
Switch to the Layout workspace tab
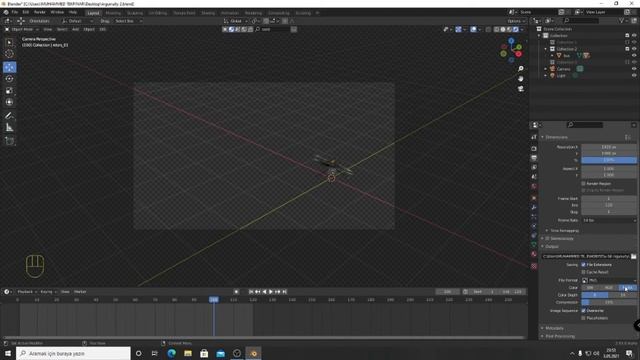[x=93, y=13]
